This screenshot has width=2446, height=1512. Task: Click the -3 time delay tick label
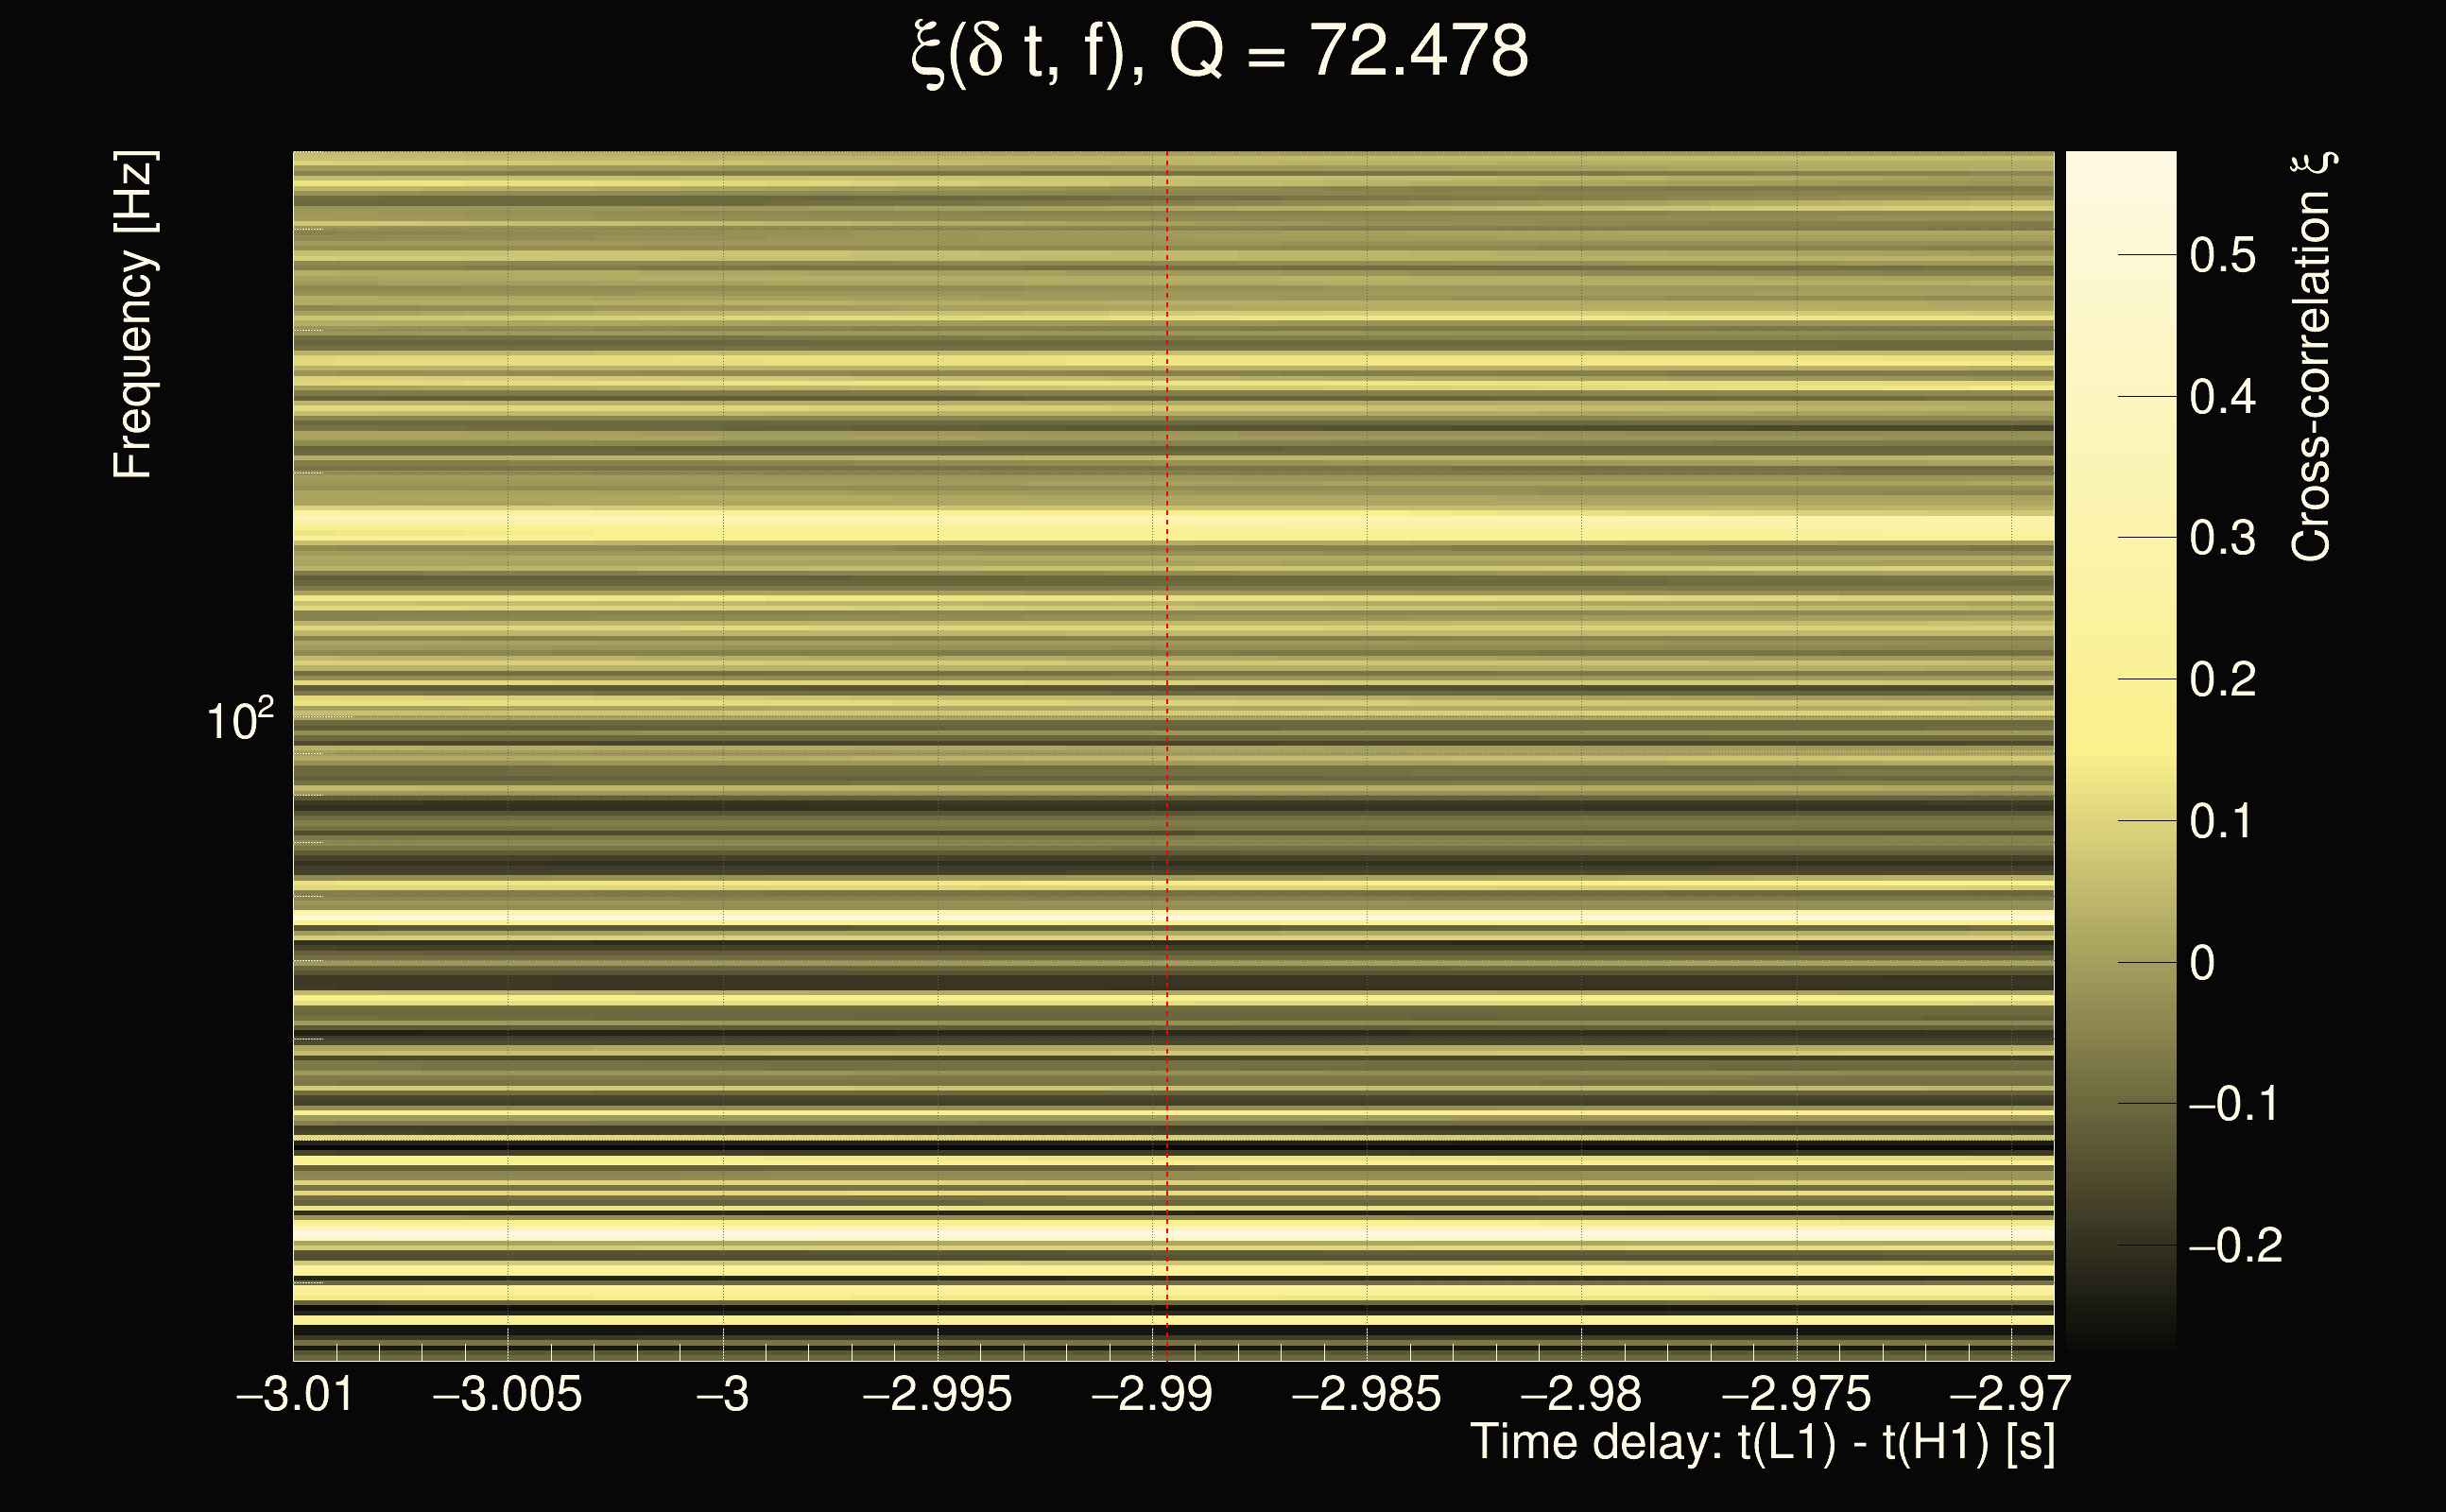(722, 1394)
